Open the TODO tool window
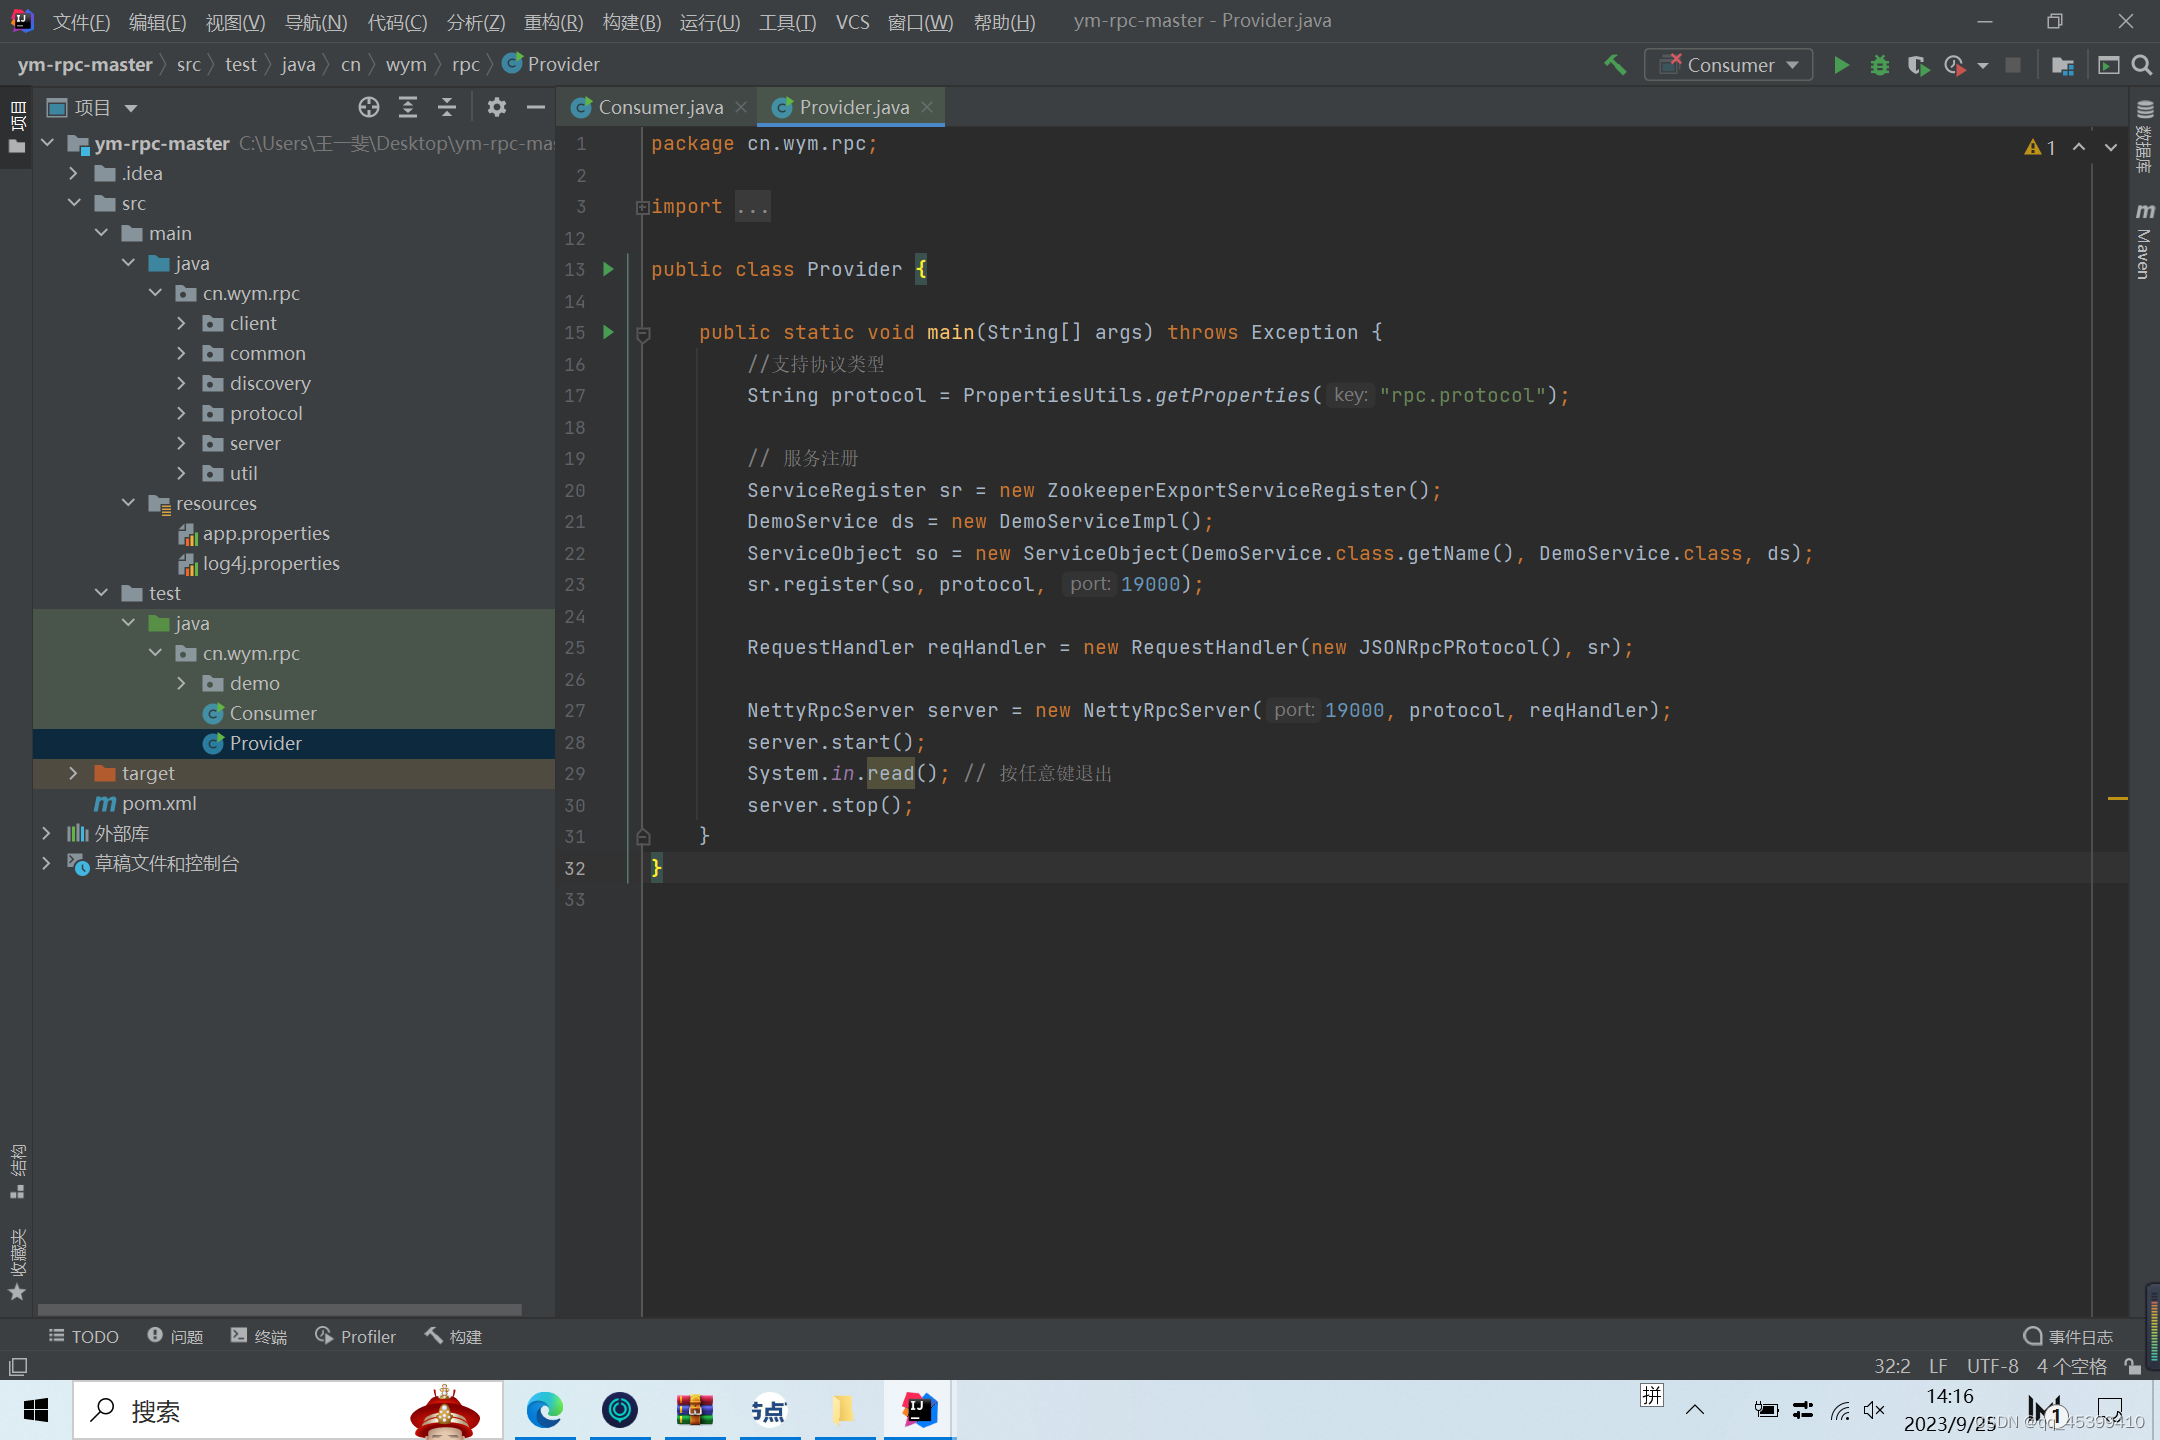The image size is (2160, 1440). coord(84,1336)
